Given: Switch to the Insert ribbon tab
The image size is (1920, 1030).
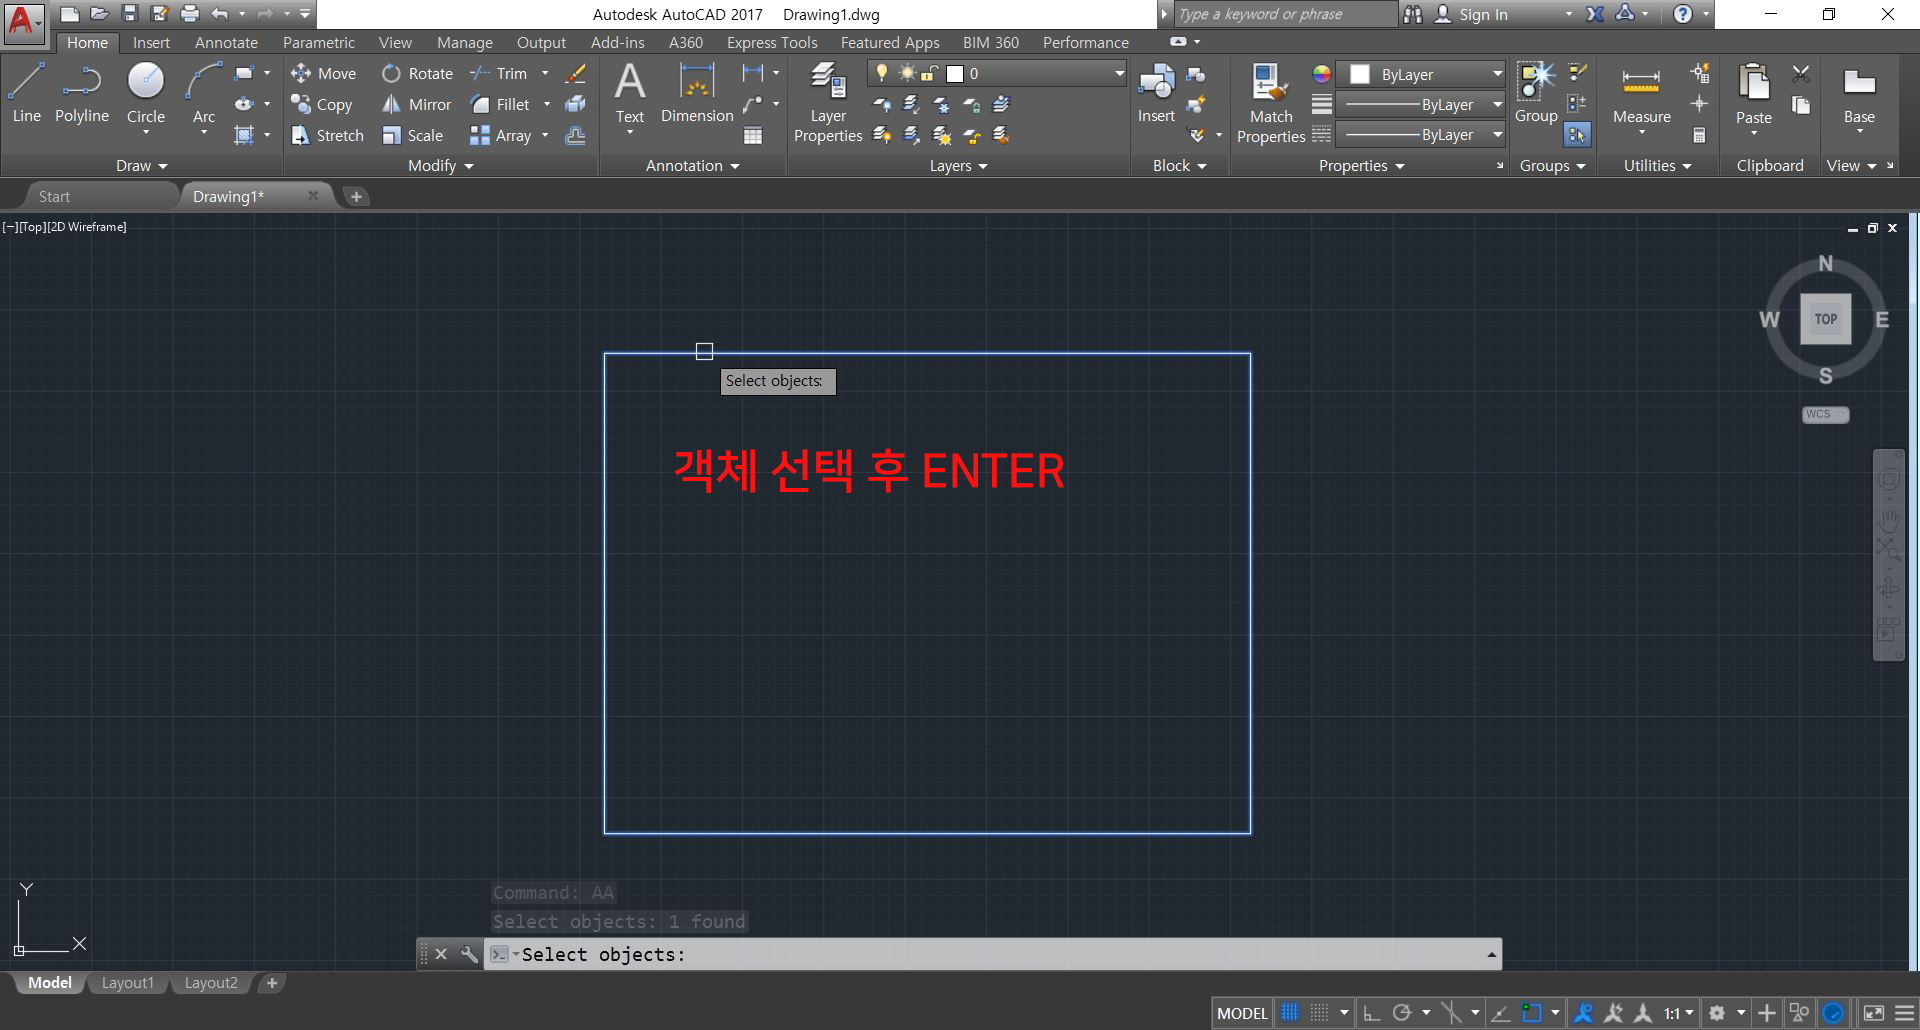Looking at the screenshot, I should tap(151, 42).
